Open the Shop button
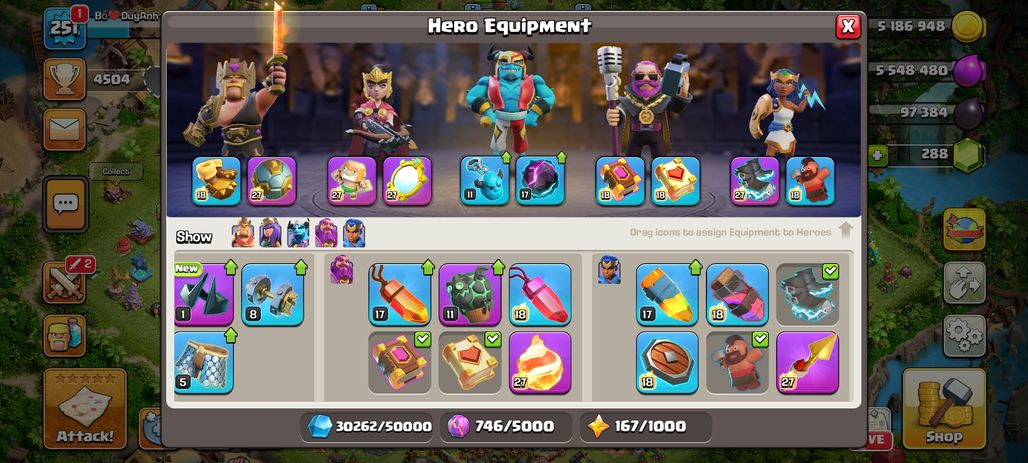Image resolution: width=1028 pixels, height=463 pixels. 944,409
